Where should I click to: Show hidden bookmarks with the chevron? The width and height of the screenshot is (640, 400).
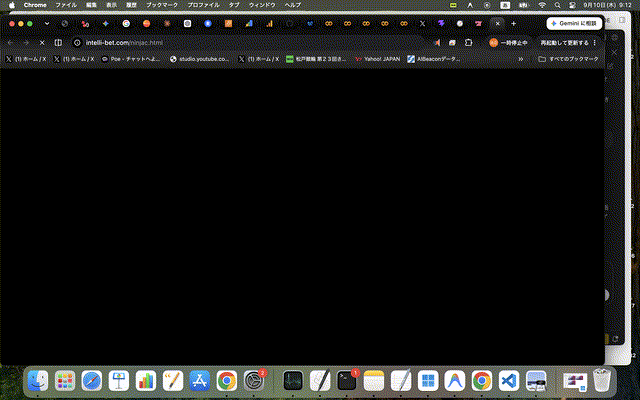[520, 59]
